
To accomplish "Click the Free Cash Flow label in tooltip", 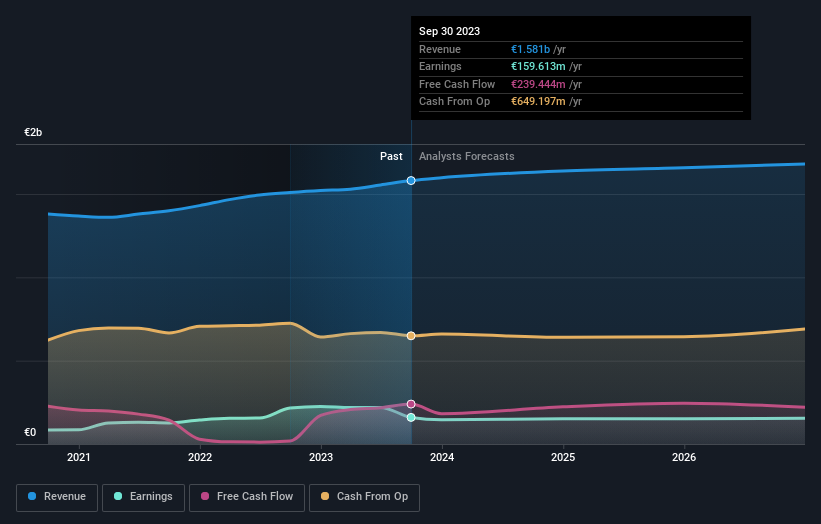I will [457, 84].
